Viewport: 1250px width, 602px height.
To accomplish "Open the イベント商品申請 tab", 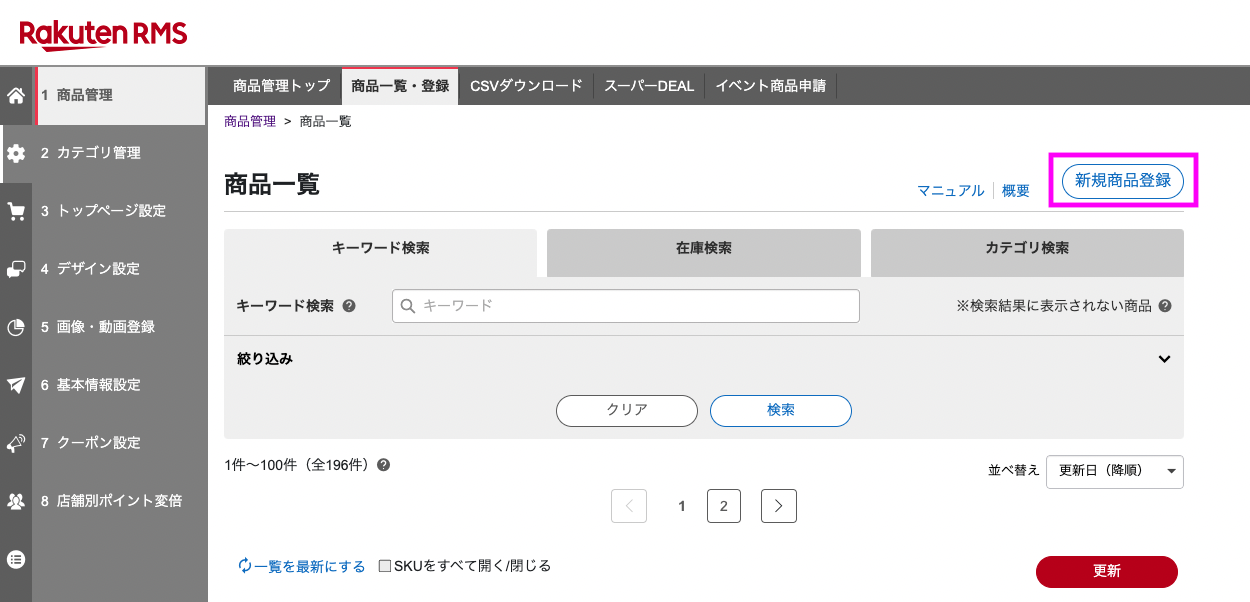I will (x=771, y=86).
